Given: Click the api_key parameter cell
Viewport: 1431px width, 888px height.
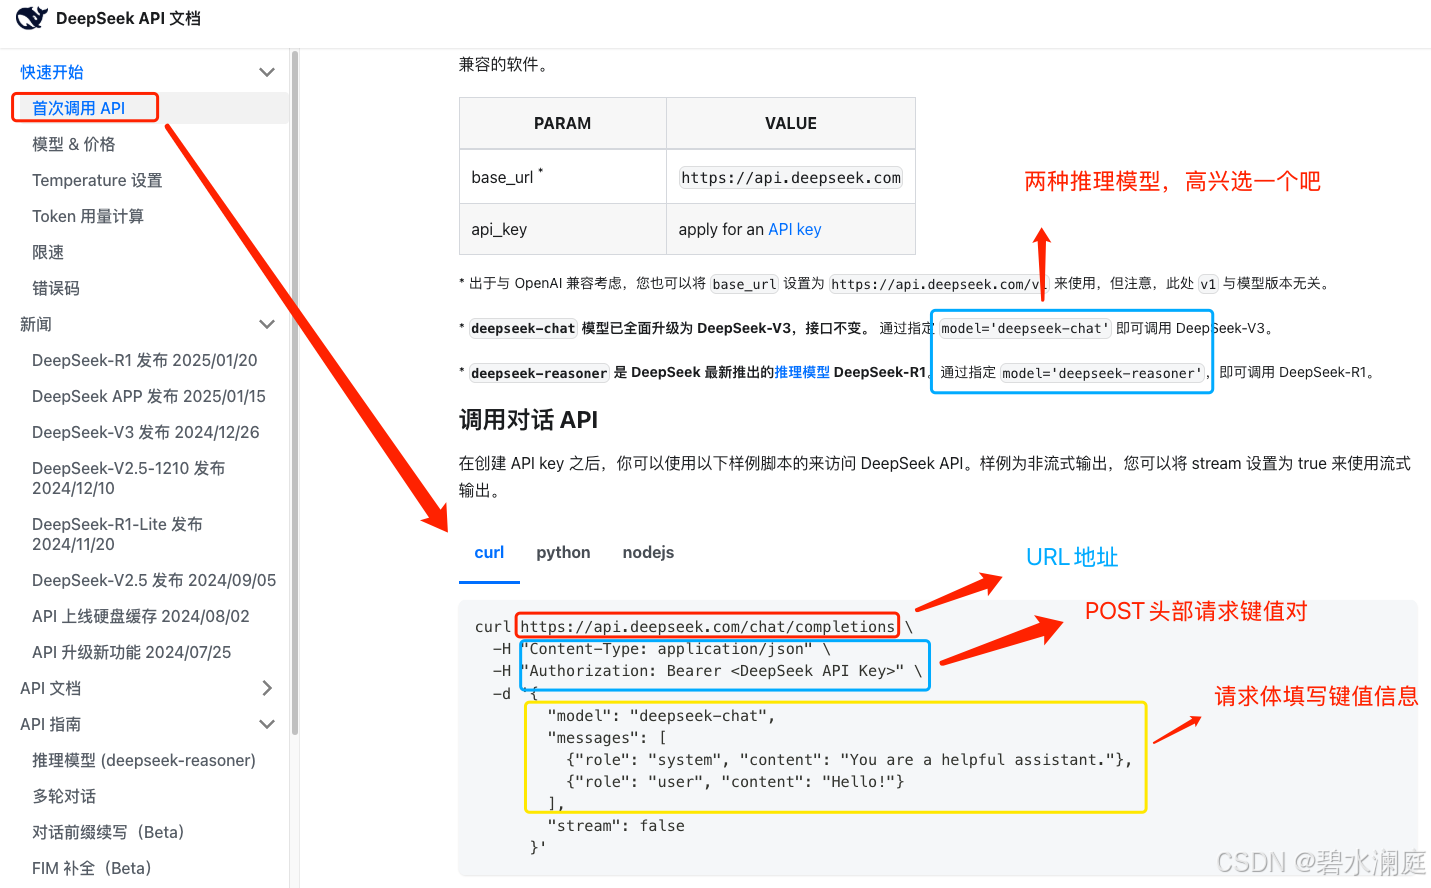Looking at the screenshot, I should point(563,229).
